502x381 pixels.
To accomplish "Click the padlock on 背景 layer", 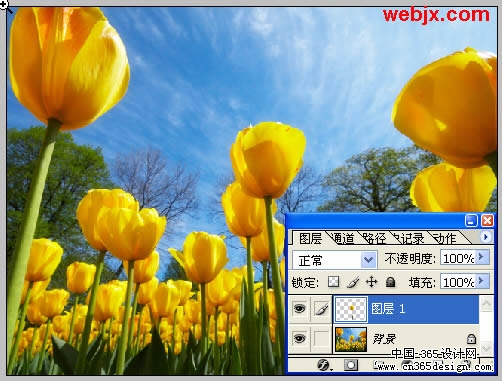I will pyautogui.click(x=471, y=339).
